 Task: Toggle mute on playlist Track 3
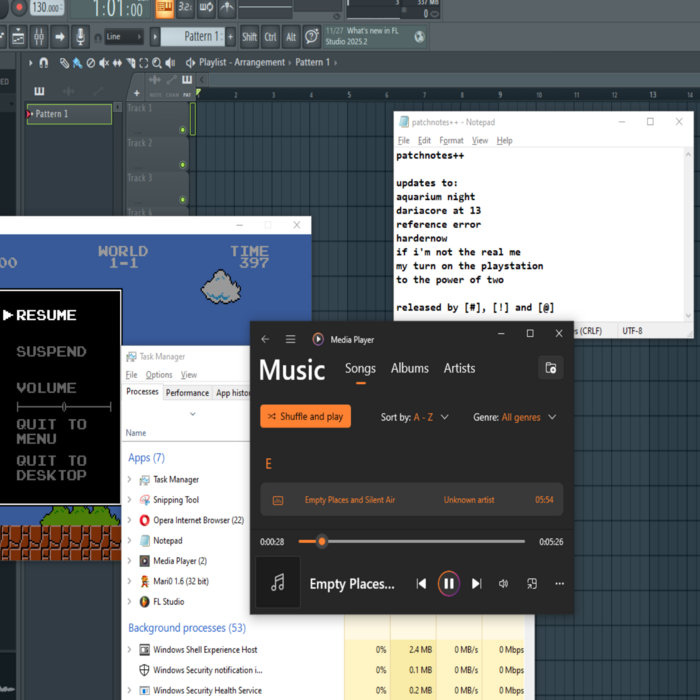(183, 200)
